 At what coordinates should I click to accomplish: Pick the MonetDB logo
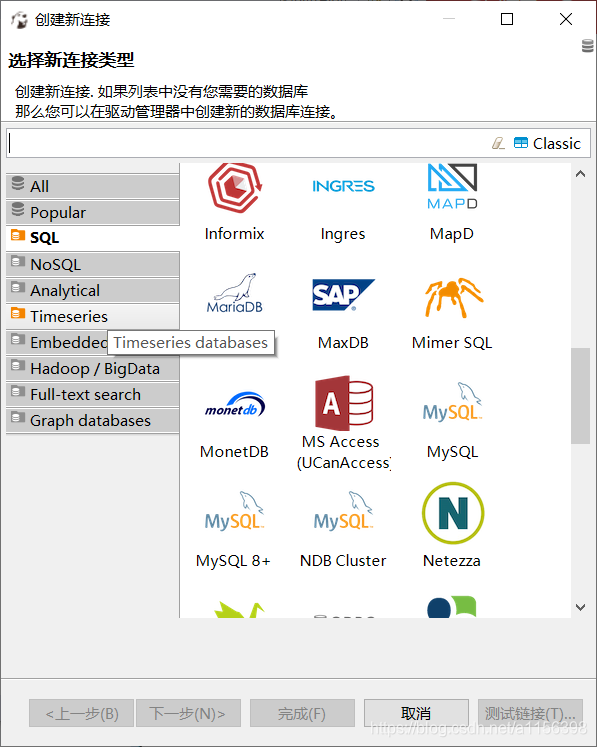[234, 405]
